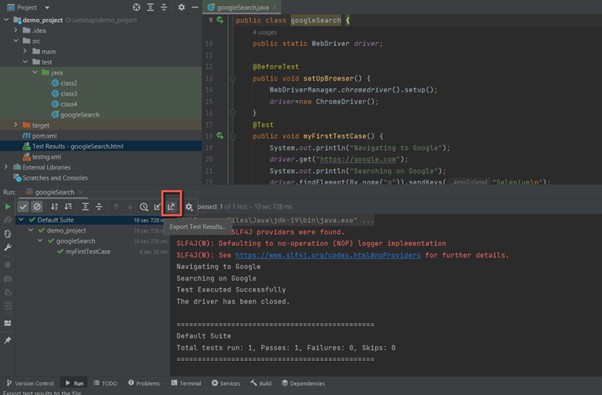Screen dimensions: 602x395
Task: Open the Project view dropdown
Action: point(47,7)
